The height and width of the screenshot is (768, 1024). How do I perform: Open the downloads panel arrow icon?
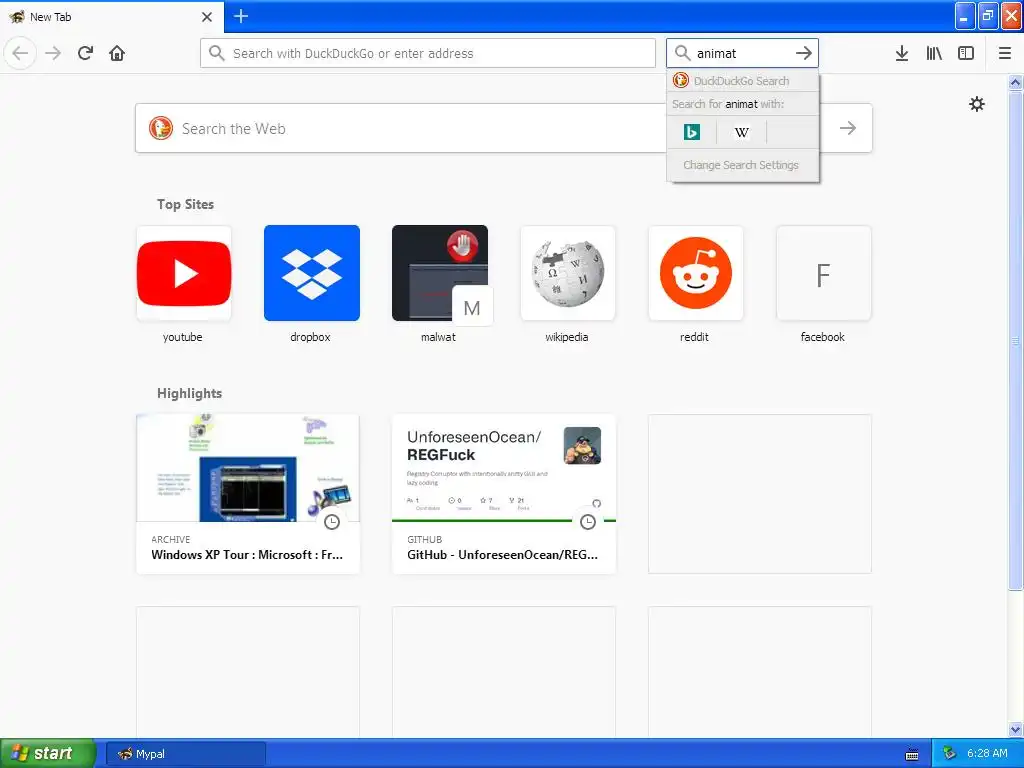(x=901, y=53)
